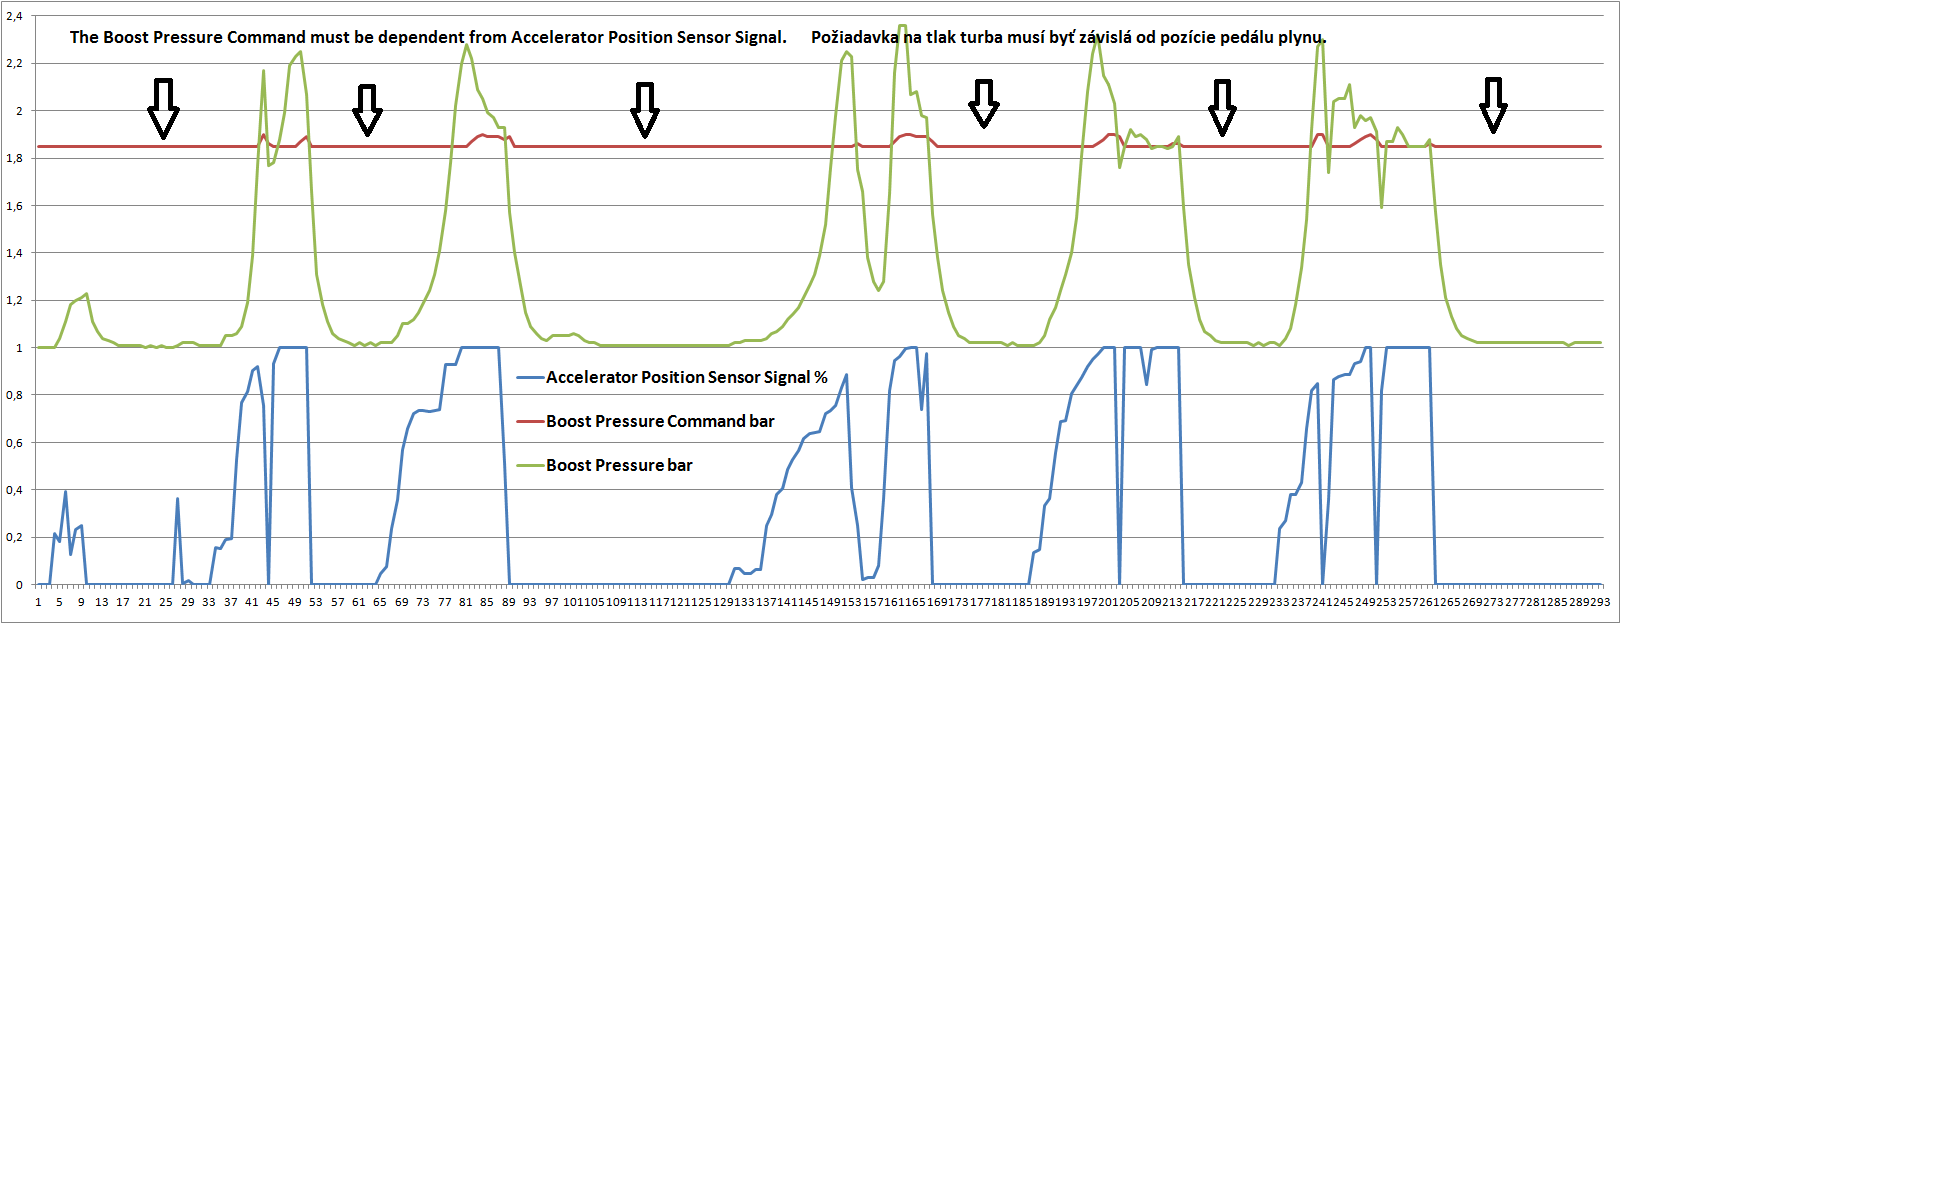Click the 13 label on the horizontal axis

(x=102, y=602)
